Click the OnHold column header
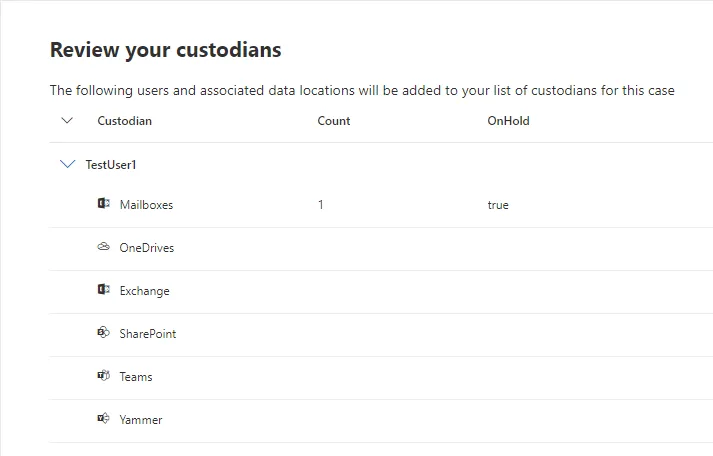713x456 pixels. pos(508,121)
